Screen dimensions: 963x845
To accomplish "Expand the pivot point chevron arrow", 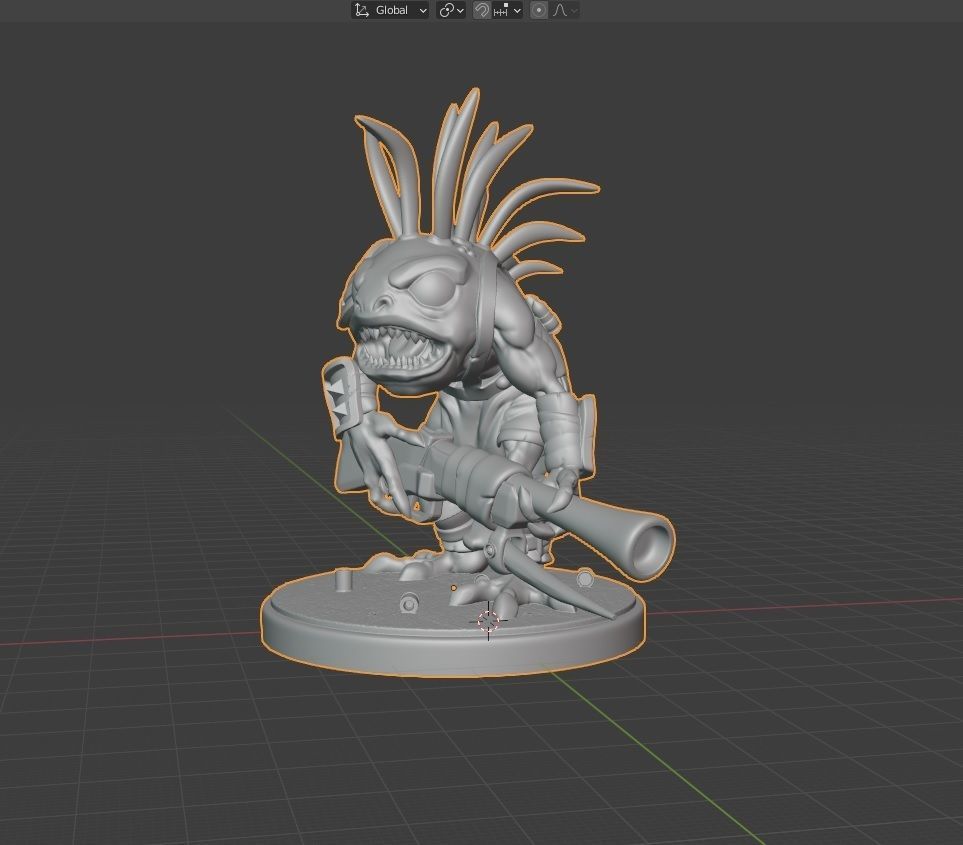I will pyautogui.click(x=460, y=10).
